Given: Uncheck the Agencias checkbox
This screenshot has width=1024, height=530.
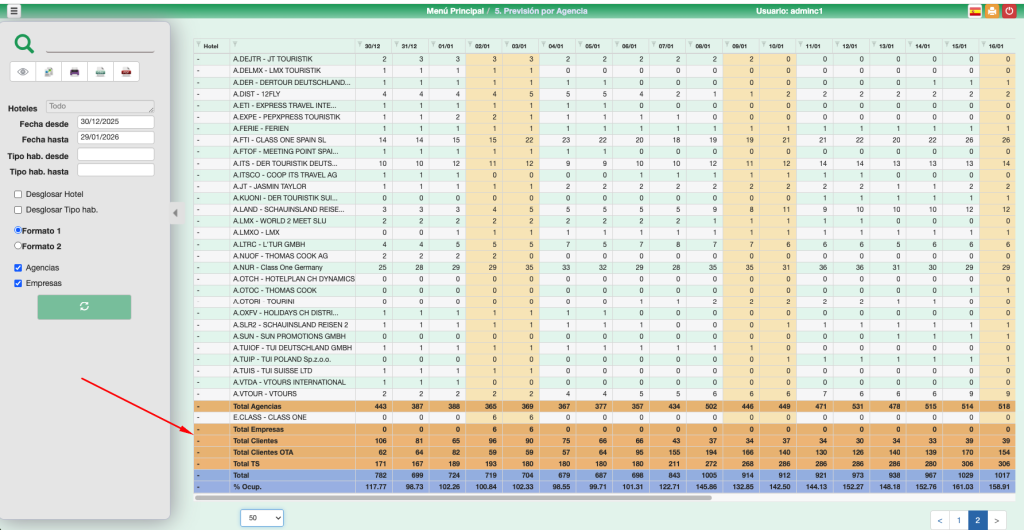Looking at the screenshot, I should pos(18,268).
